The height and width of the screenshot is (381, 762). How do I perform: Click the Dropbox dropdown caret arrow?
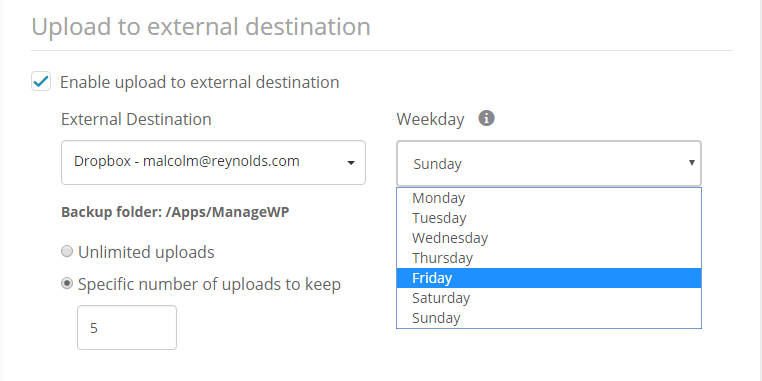pyautogui.click(x=351, y=163)
